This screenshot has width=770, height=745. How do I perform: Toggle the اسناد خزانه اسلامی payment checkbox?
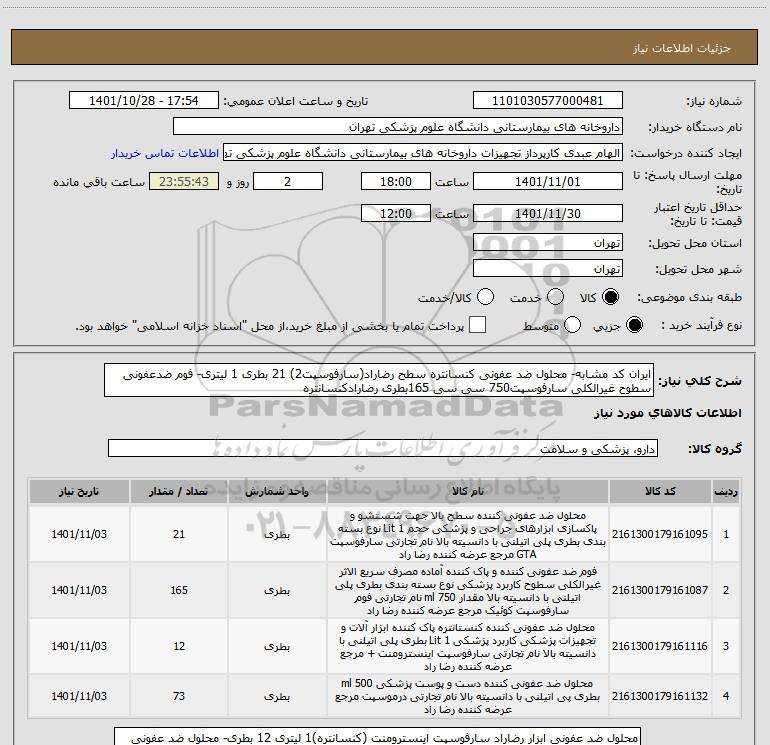coord(477,325)
